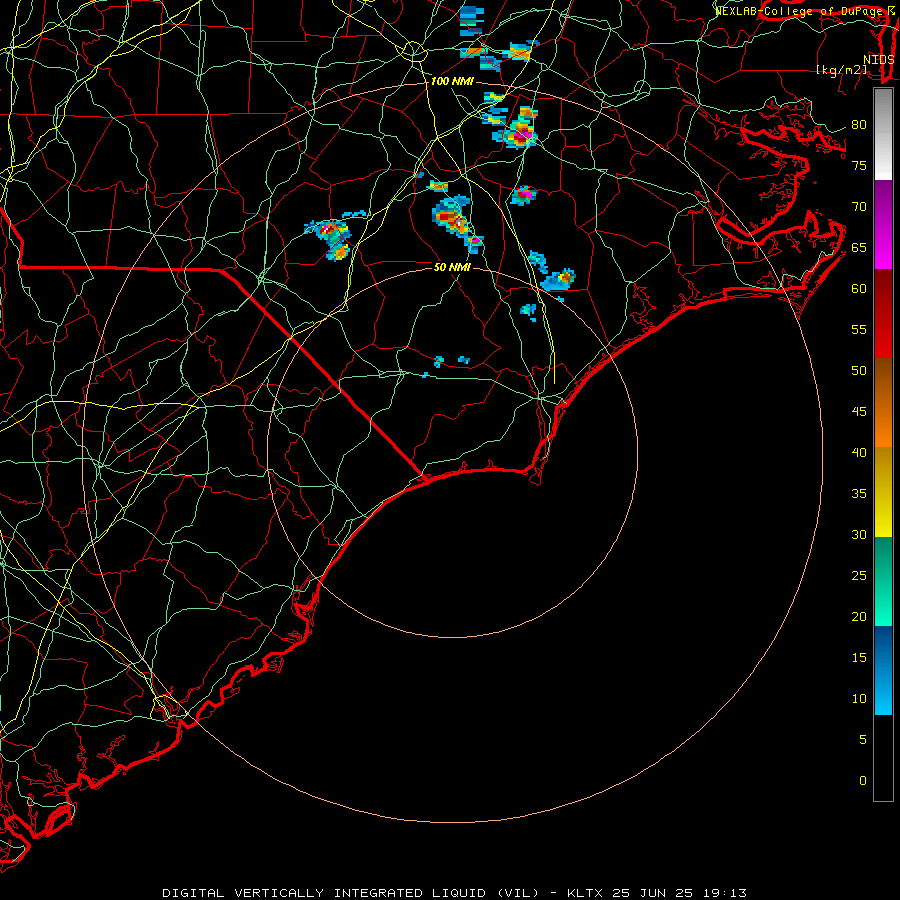The height and width of the screenshot is (900, 900).
Task: Click the legend value 75
Action: (859, 165)
